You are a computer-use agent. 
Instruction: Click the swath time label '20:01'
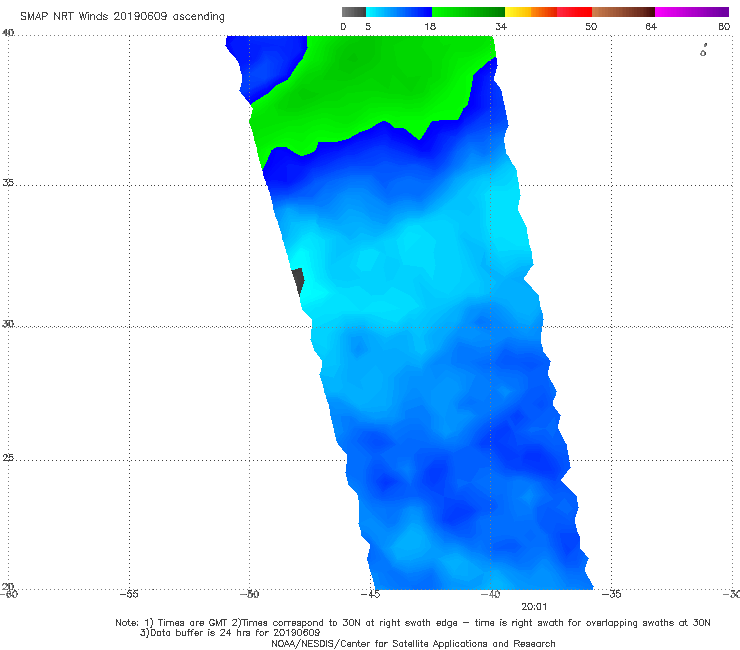point(534,607)
